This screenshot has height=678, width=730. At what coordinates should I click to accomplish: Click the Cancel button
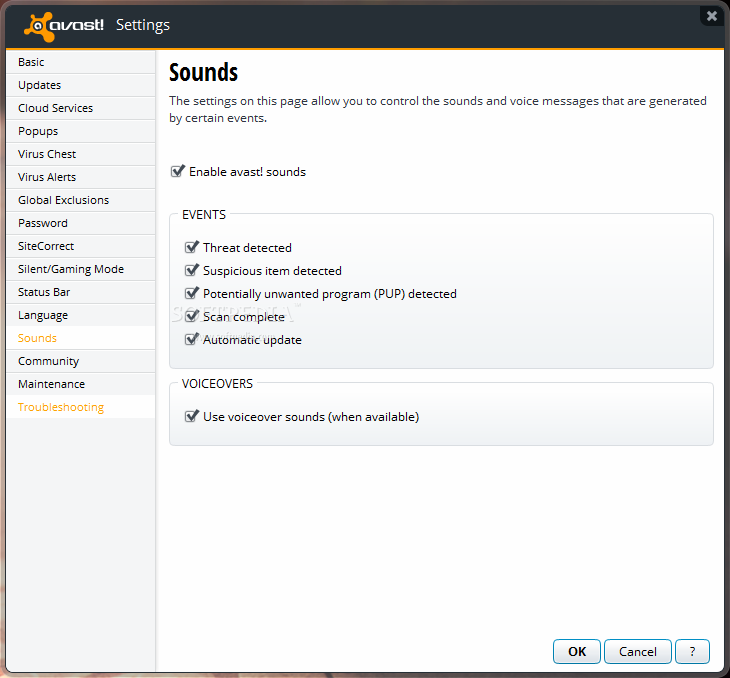click(x=638, y=651)
